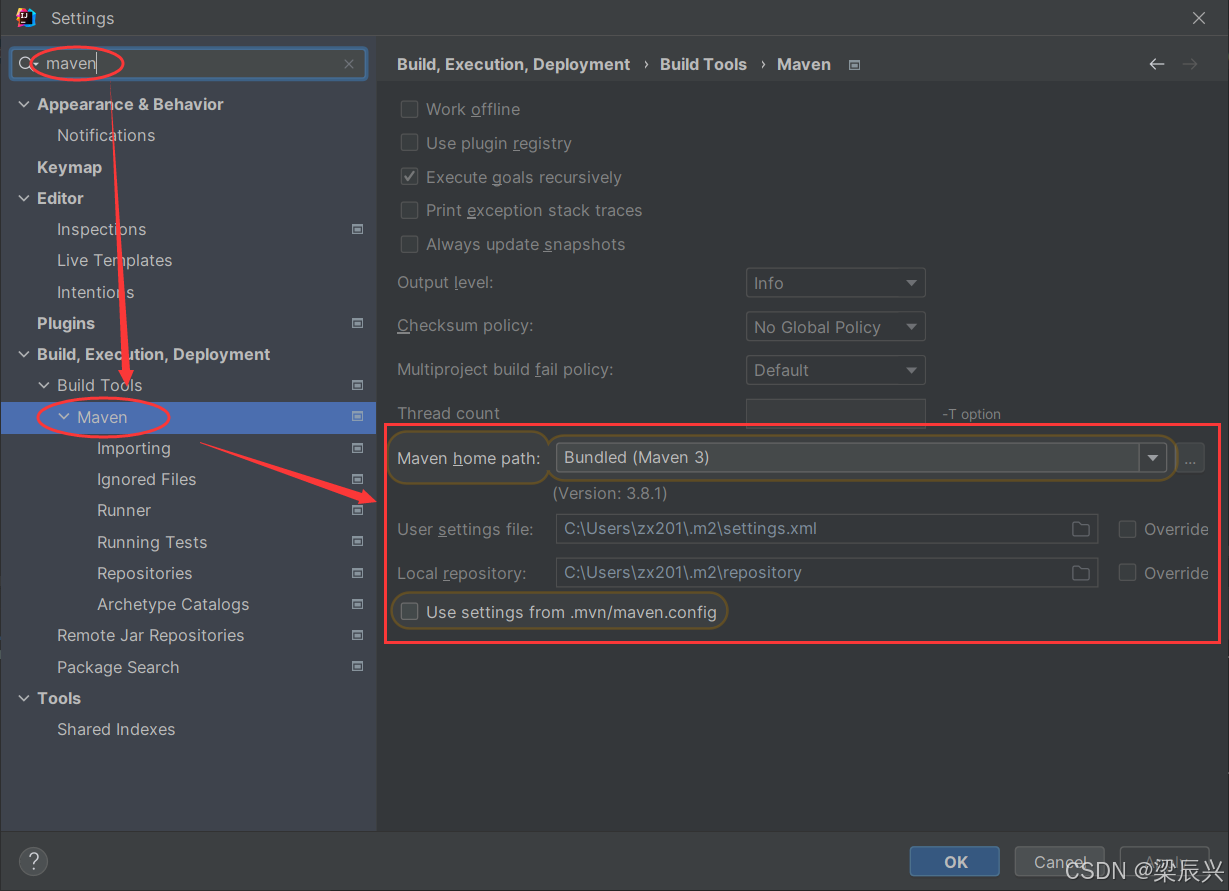This screenshot has width=1229, height=891.
Task: Collapse the Editor section
Action: click(x=24, y=198)
